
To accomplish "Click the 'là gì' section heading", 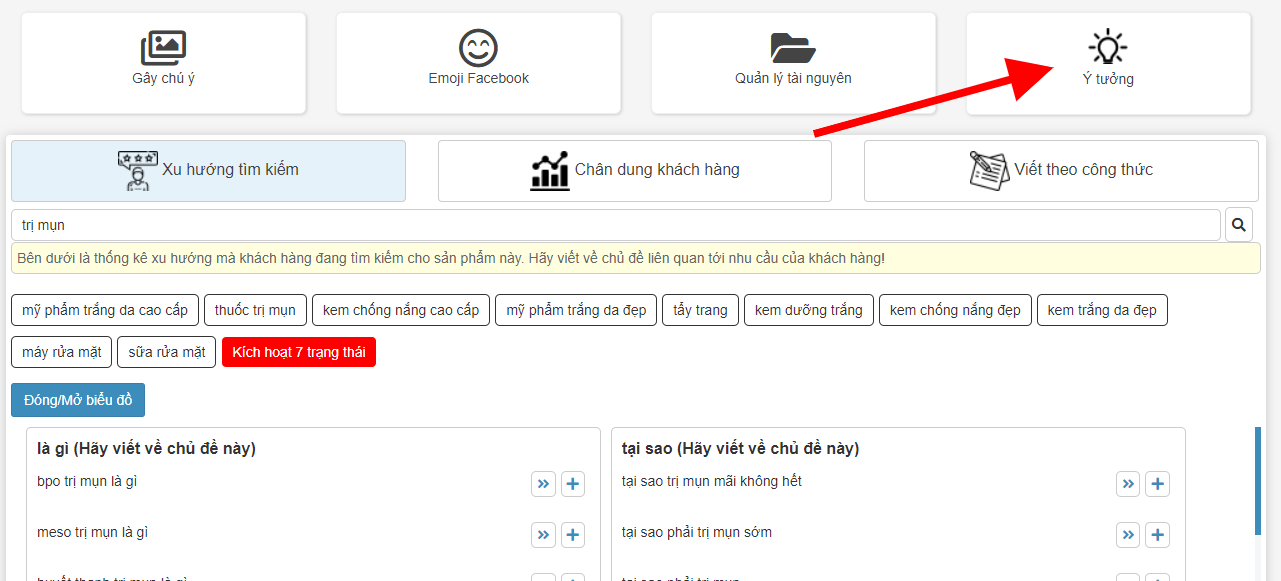I will pyautogui.click(x=146, y=448).
